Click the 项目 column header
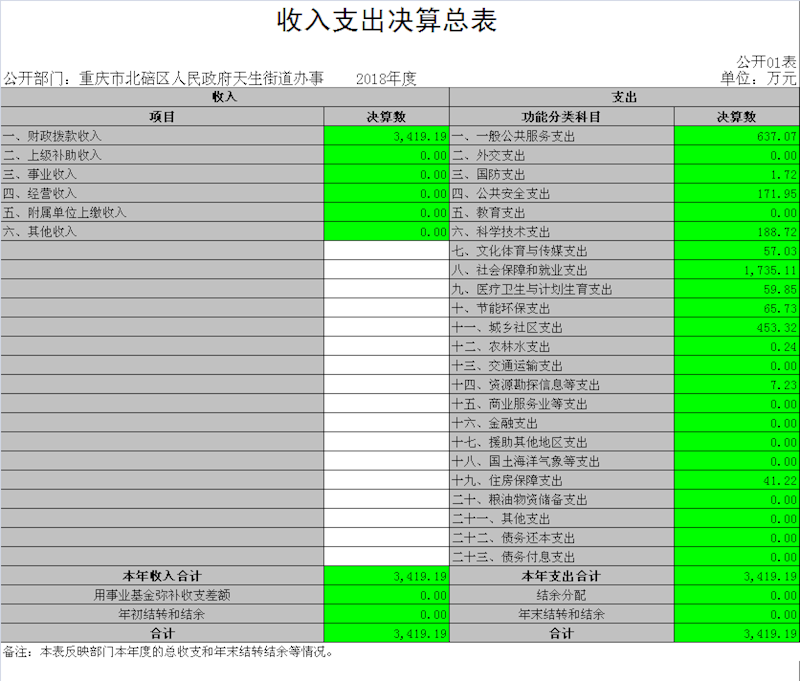 click(x=162, y=117)
